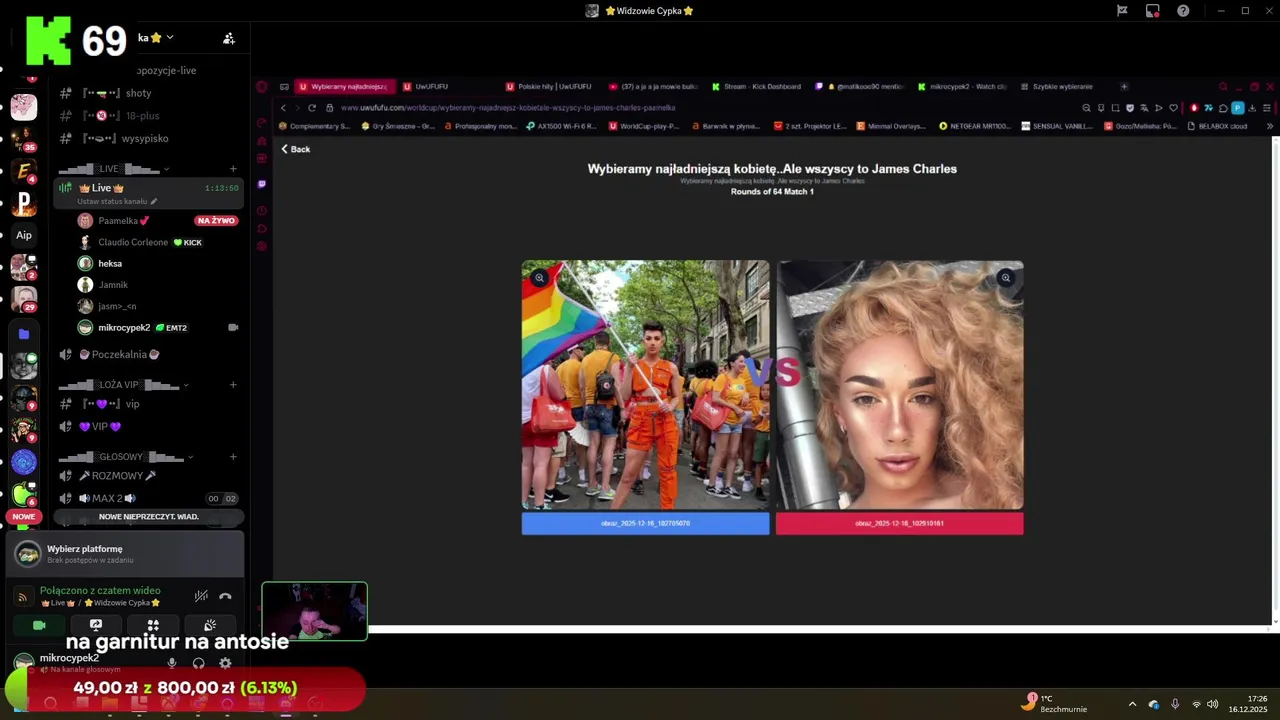Click user mikrocypek2 in voice channel list

[x=124, y=328]
